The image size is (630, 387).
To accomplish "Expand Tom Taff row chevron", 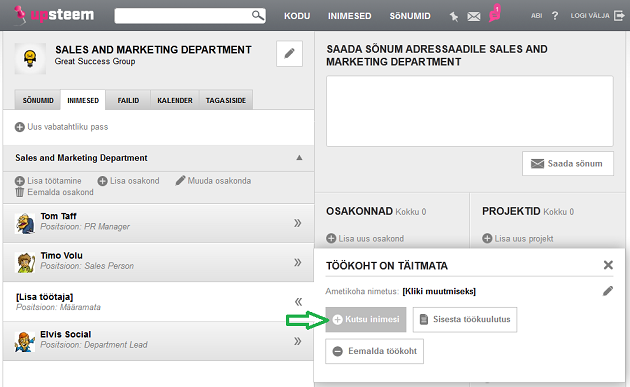I will 297,223.
